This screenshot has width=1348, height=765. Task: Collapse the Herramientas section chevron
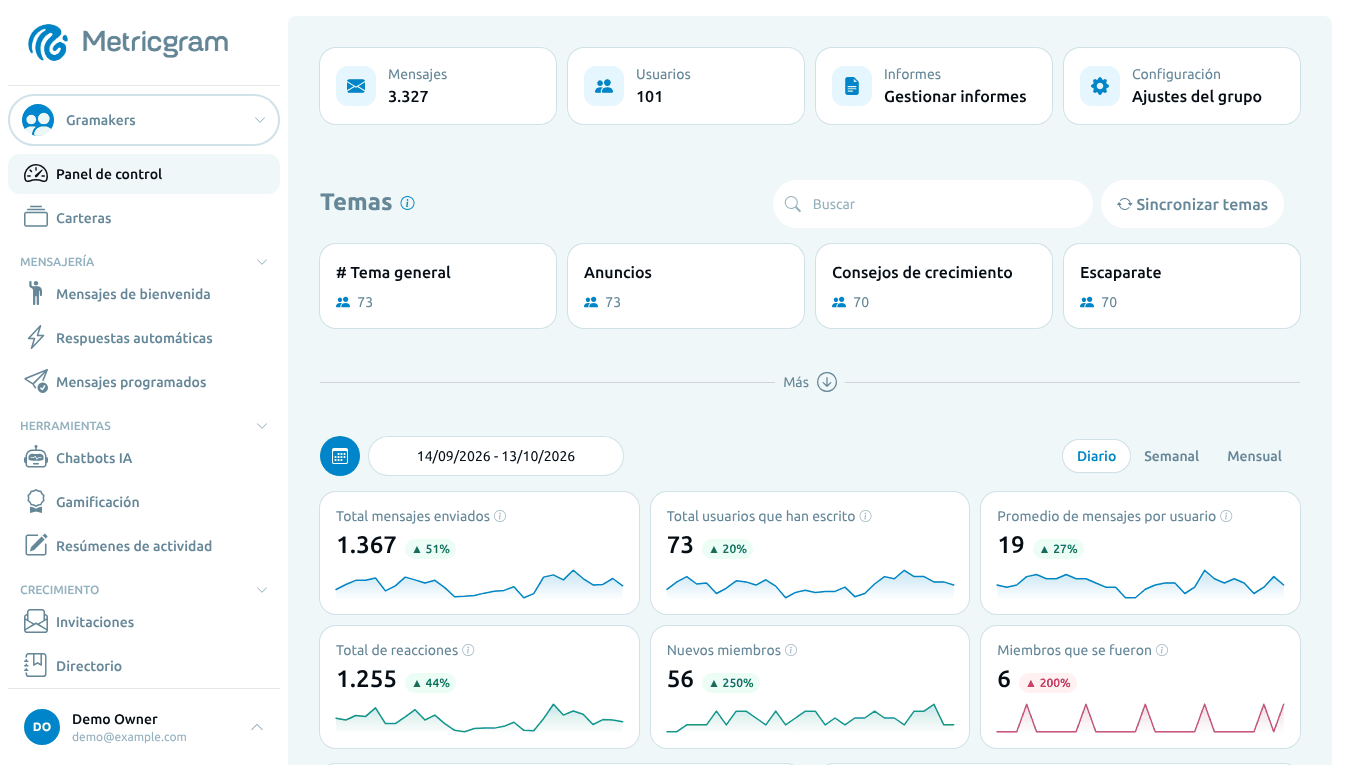(262, 426)
